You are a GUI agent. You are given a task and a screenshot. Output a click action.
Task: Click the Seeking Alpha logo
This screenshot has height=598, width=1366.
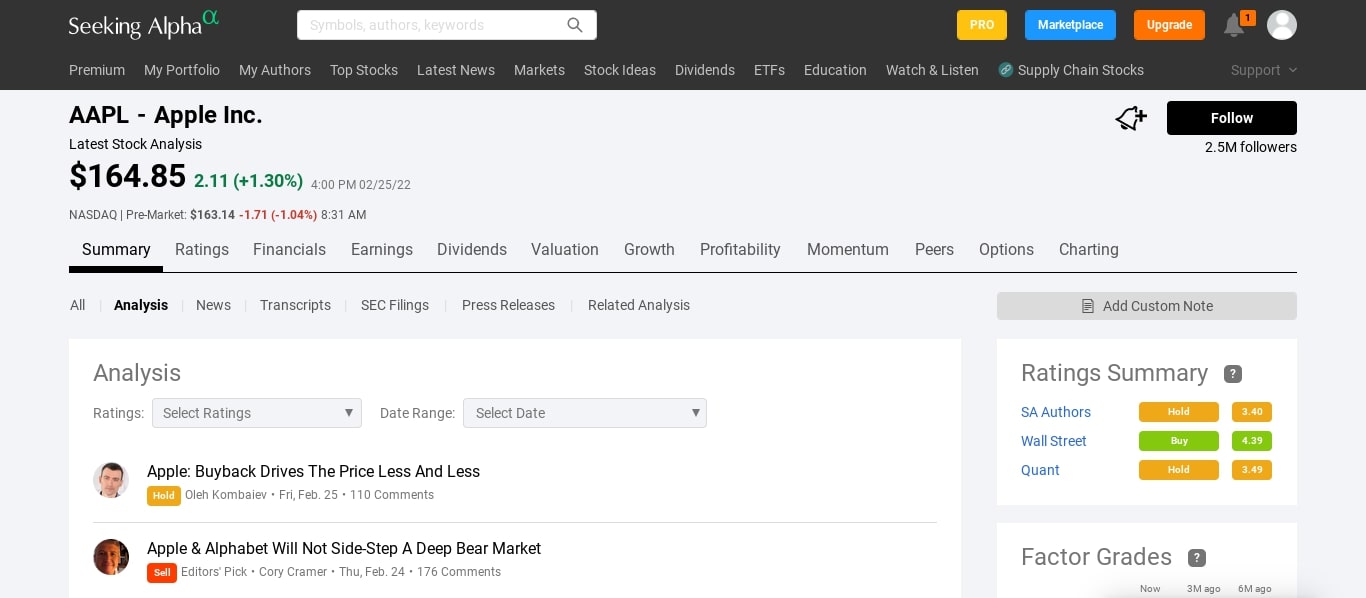(x=143, y=24)
